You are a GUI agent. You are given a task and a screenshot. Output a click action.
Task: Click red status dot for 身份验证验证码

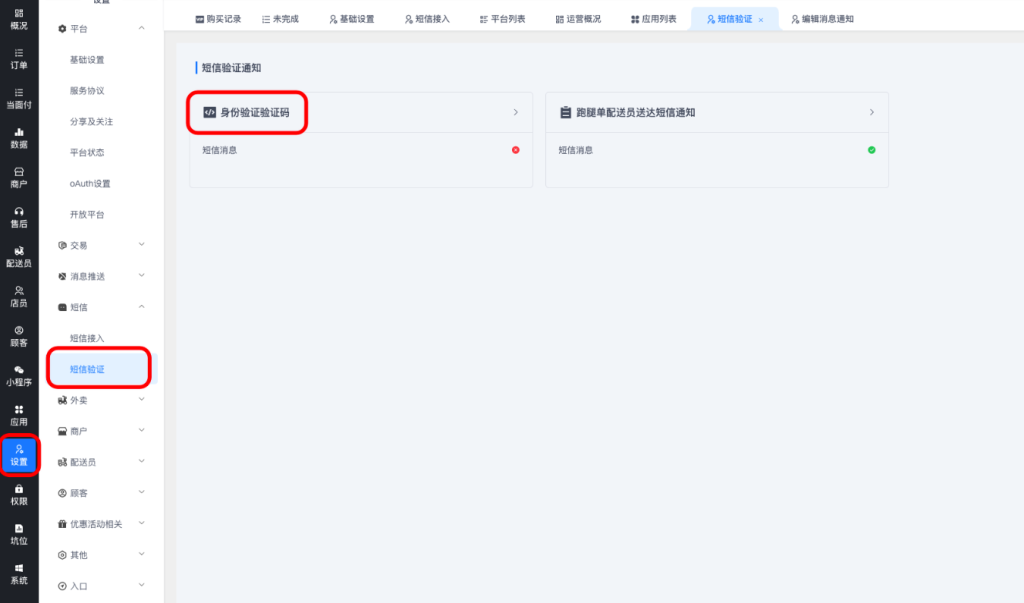(516, 150)
